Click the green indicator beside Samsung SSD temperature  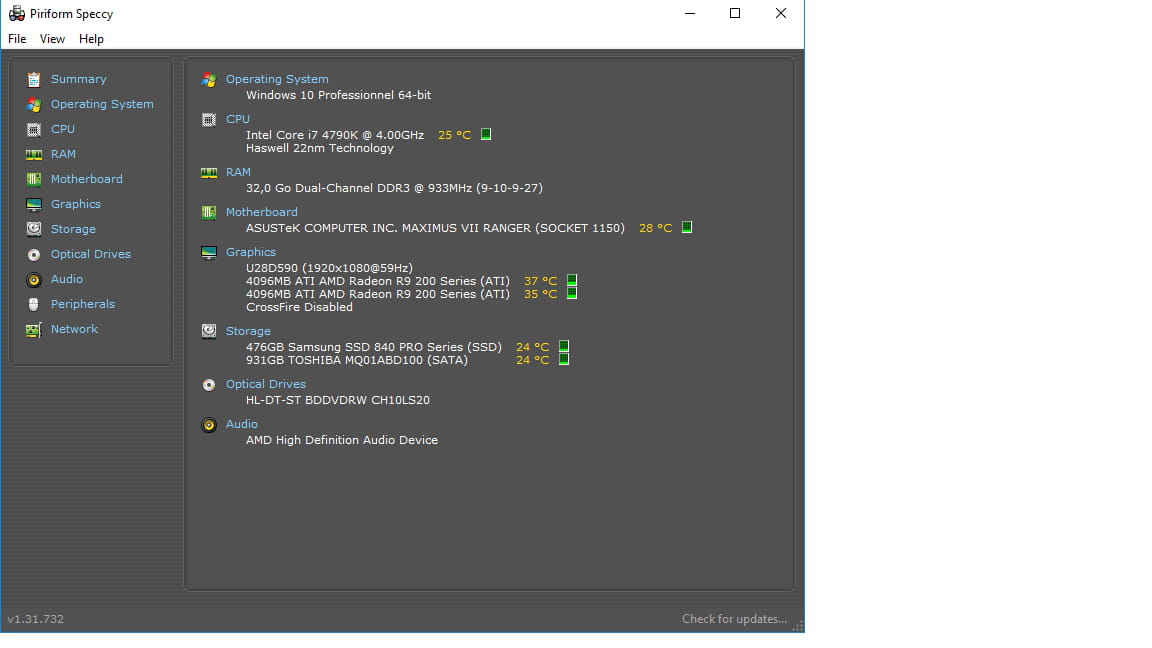pyautogui.click(x=564, y=347)
